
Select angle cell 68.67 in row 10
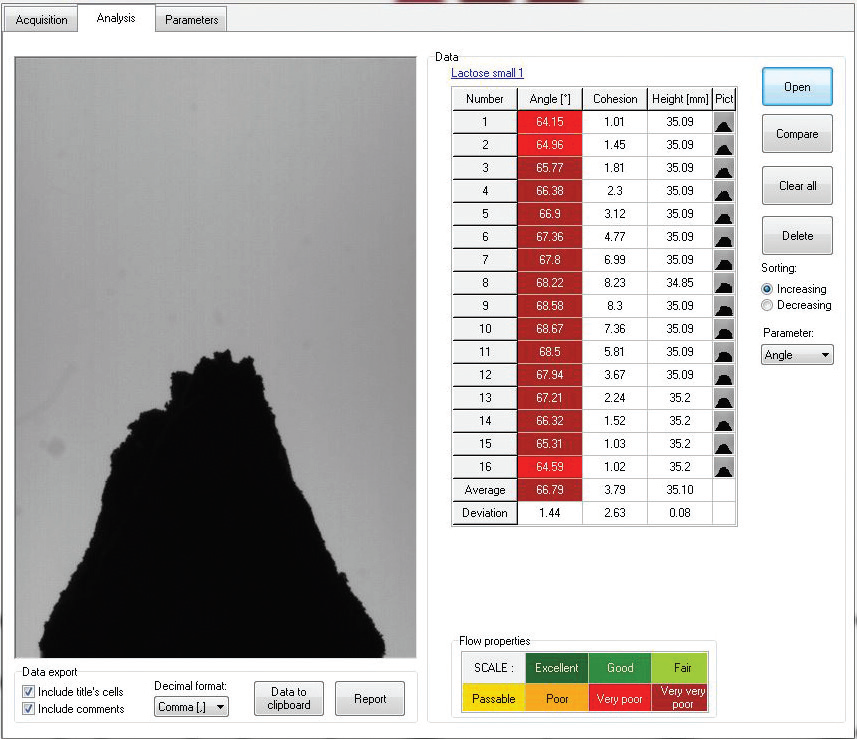(x=550, y=329)
